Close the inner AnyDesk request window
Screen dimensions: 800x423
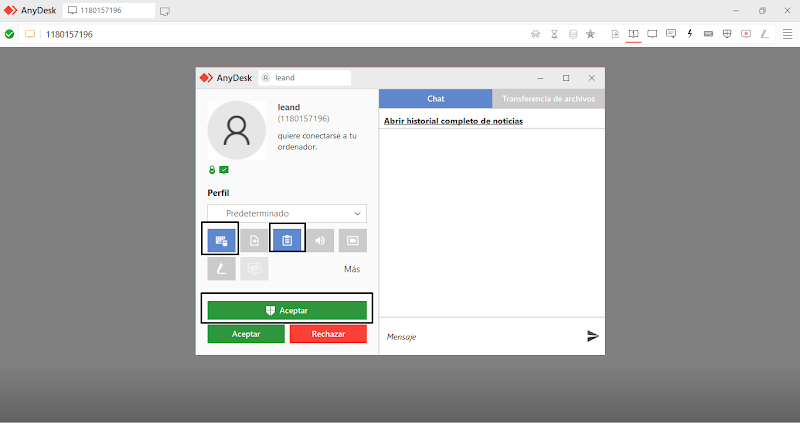(591, 78)
